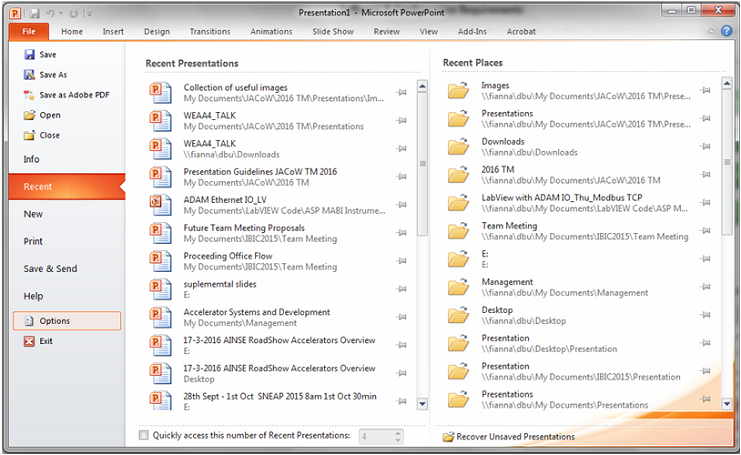Open the 2016 TM folder icon
The image size is (741, 455).
click(x=458, y=174)
